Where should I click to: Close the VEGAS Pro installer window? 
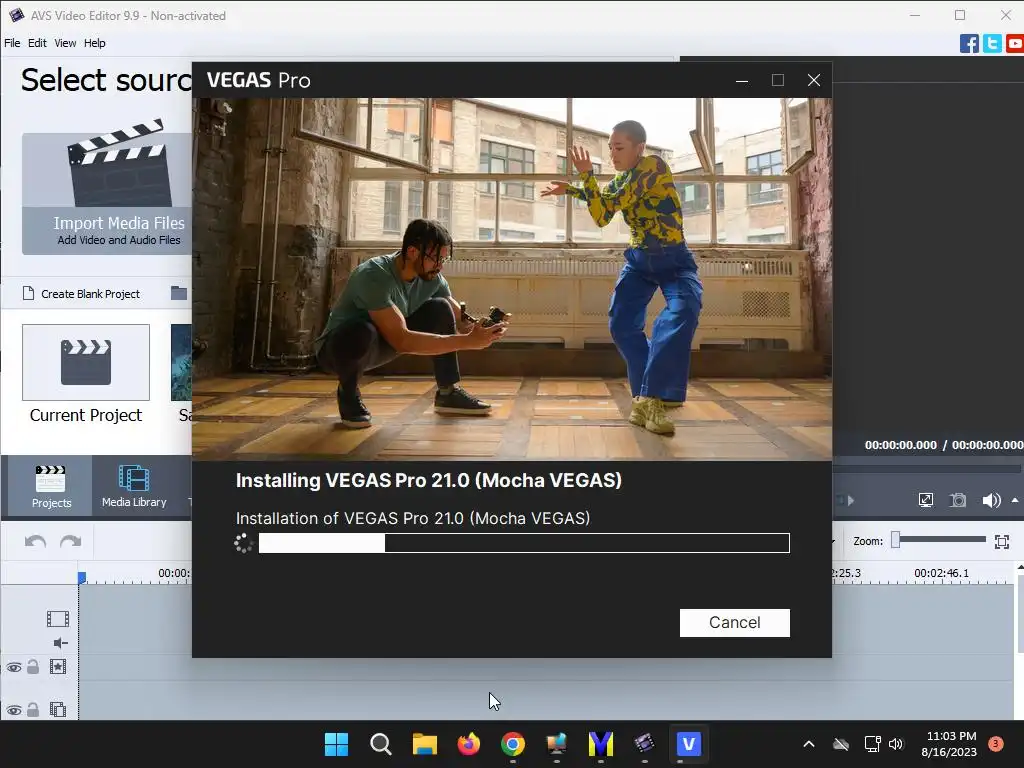click(814, 80)
